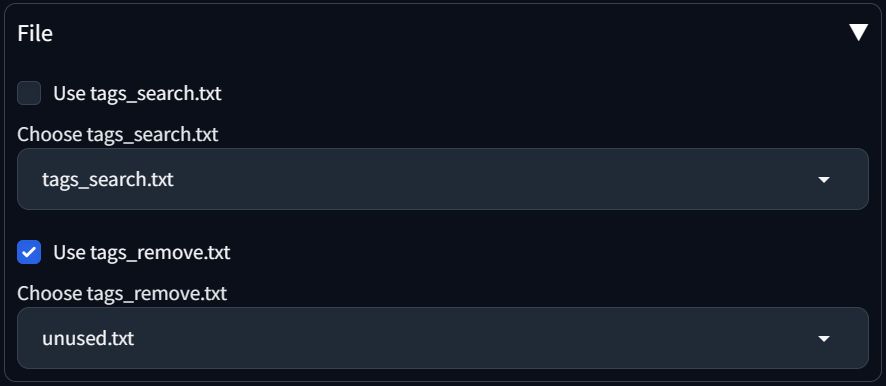Click the blue checkmark icon for tags_remove.txt

29,252
